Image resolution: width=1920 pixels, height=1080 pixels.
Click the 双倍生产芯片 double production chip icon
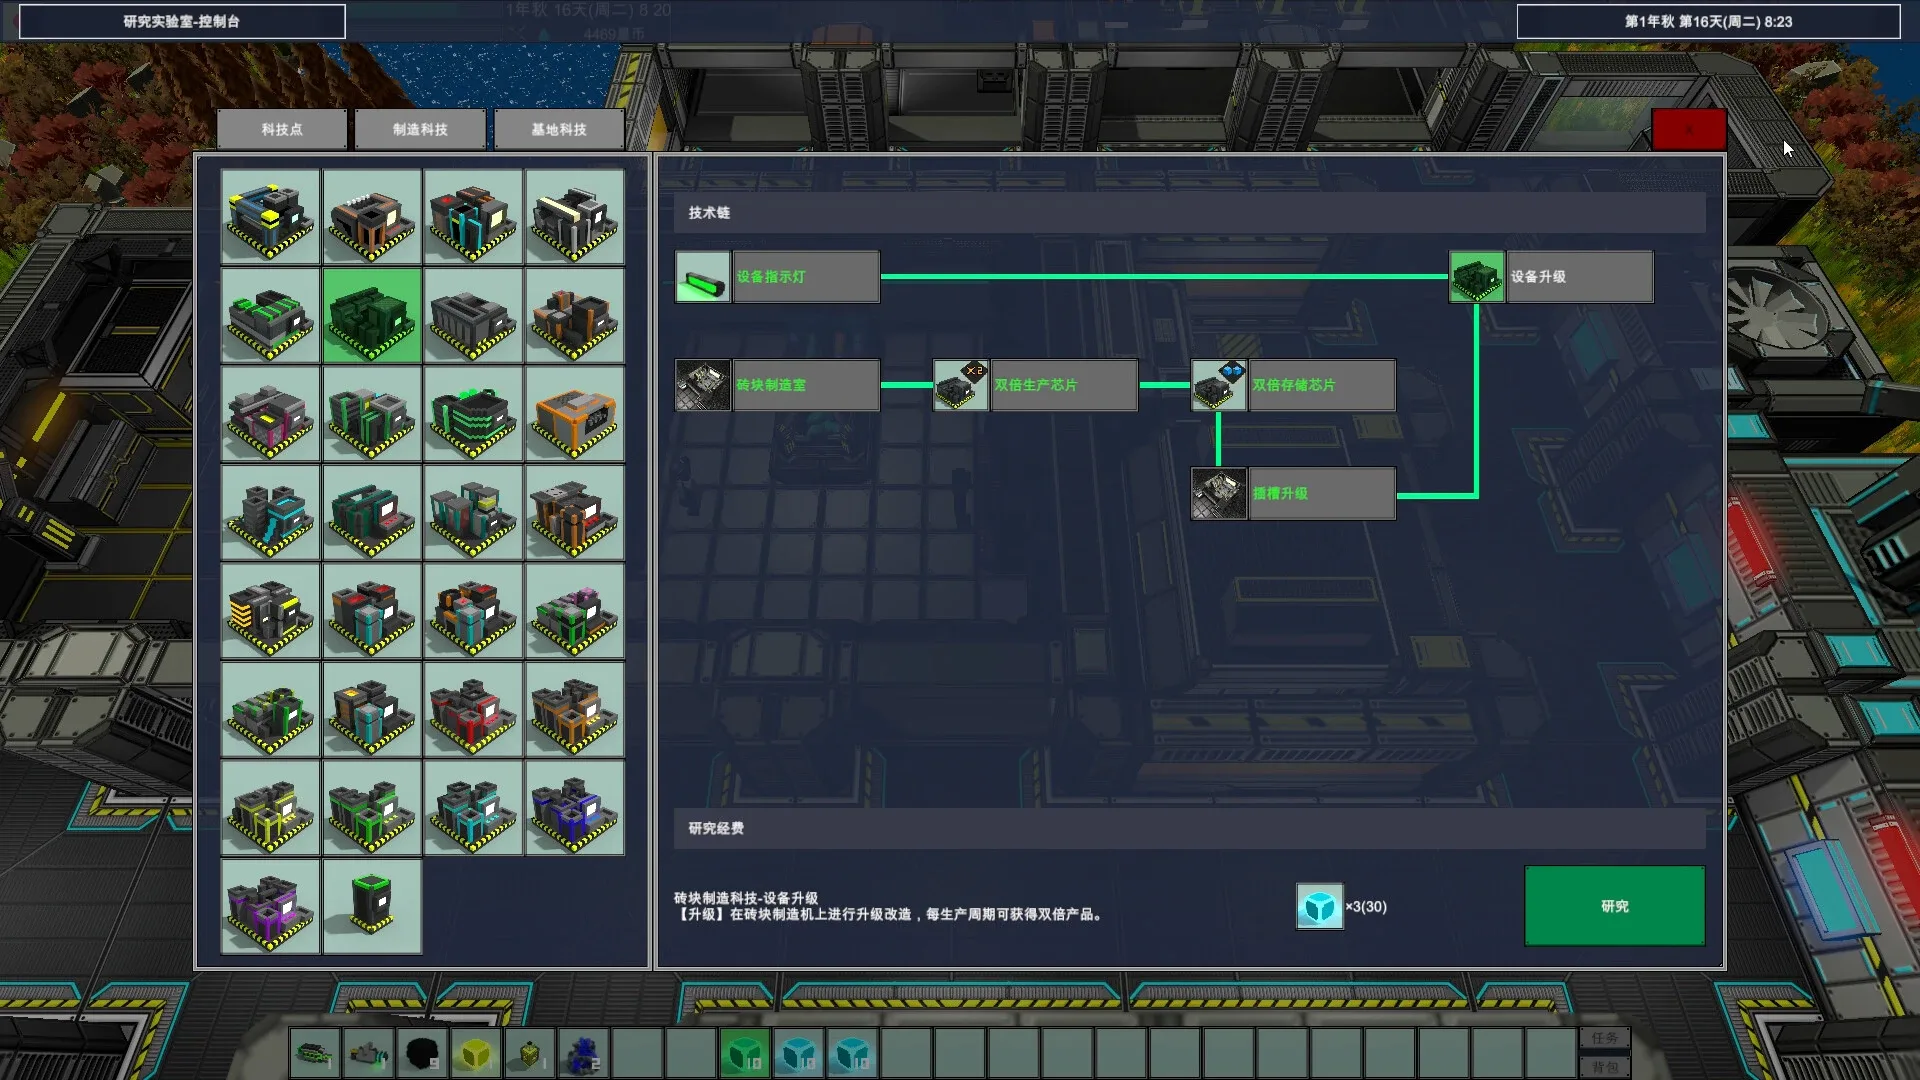(960, 385)
